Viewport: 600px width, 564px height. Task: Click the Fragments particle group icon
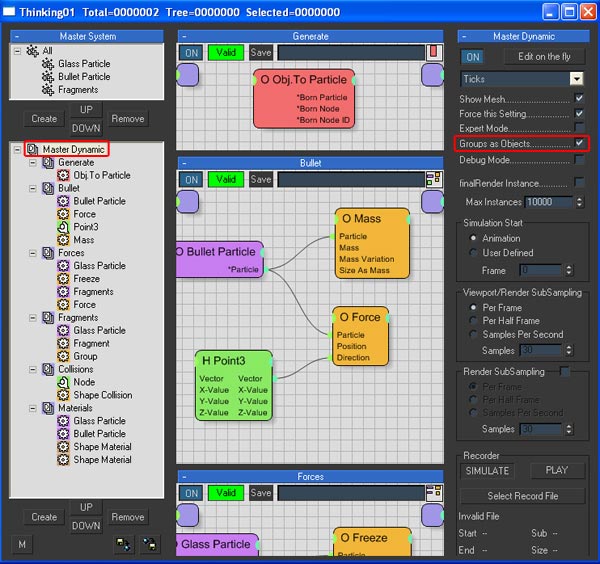[x=48, y=90]
